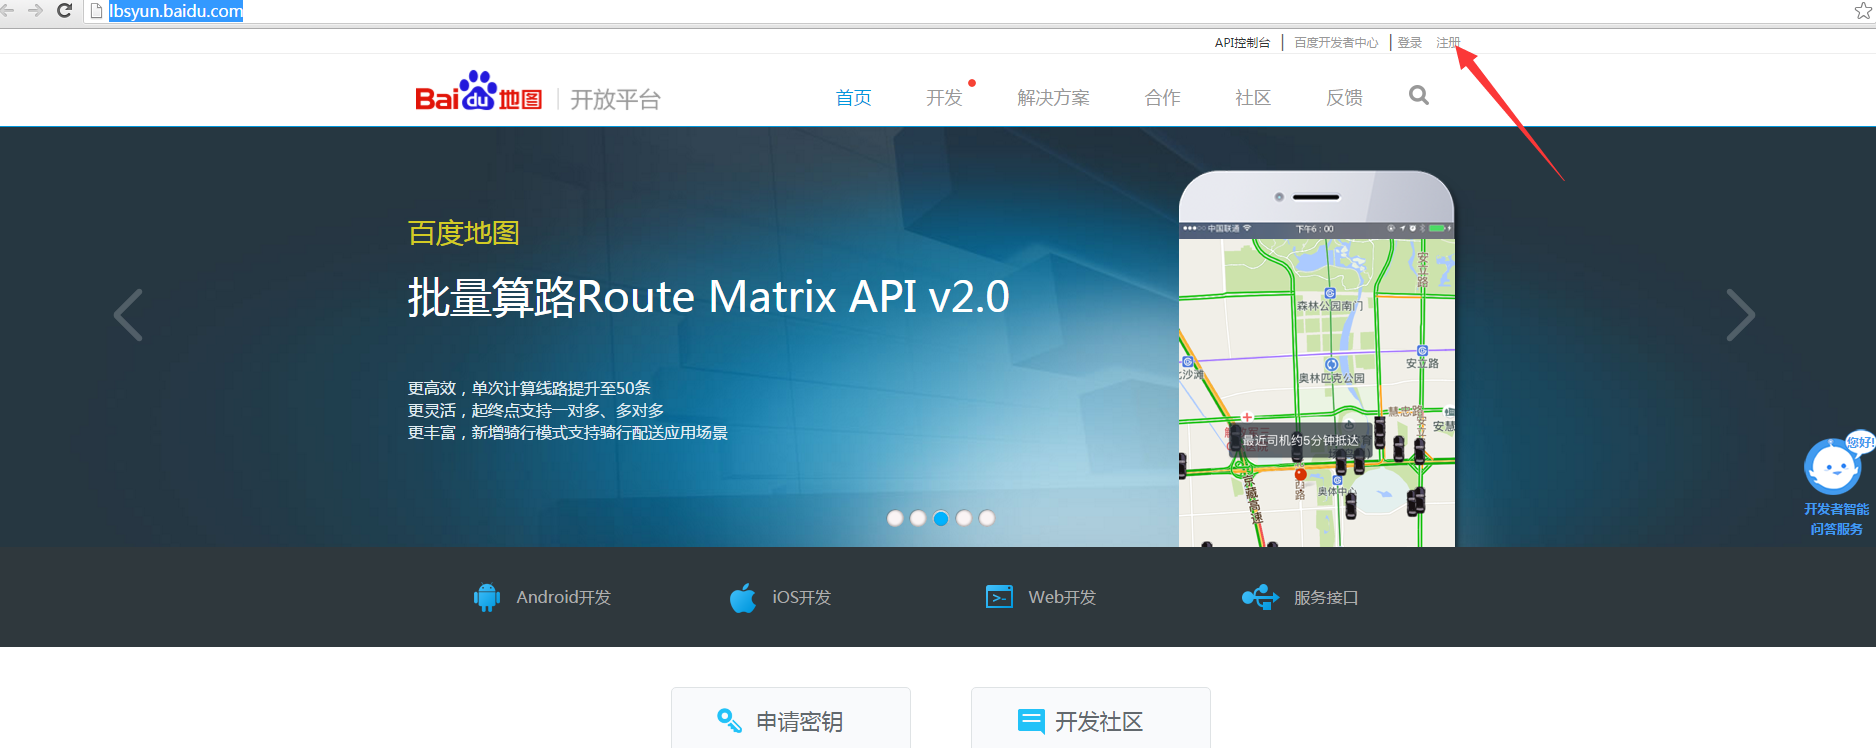Open the 社区 nav menu
The height and width of the screenshot is (748, 1876).
pos(1253,97)
